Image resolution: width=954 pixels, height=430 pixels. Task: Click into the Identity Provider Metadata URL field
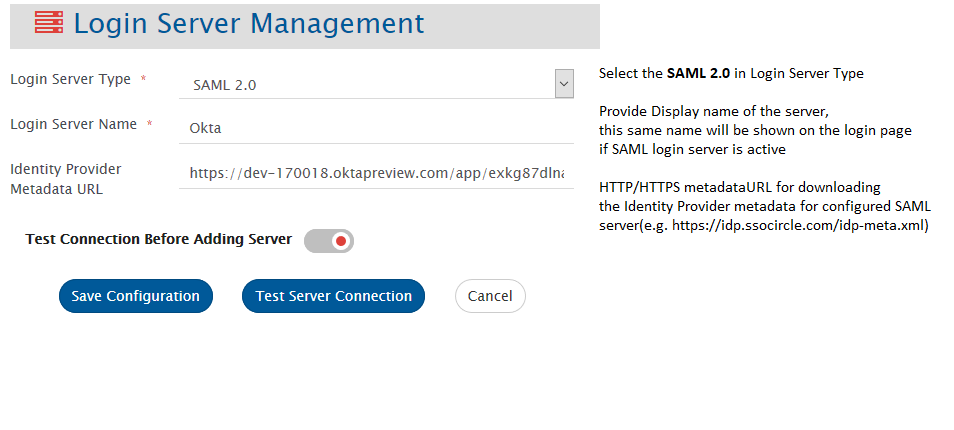coord(380,173)
